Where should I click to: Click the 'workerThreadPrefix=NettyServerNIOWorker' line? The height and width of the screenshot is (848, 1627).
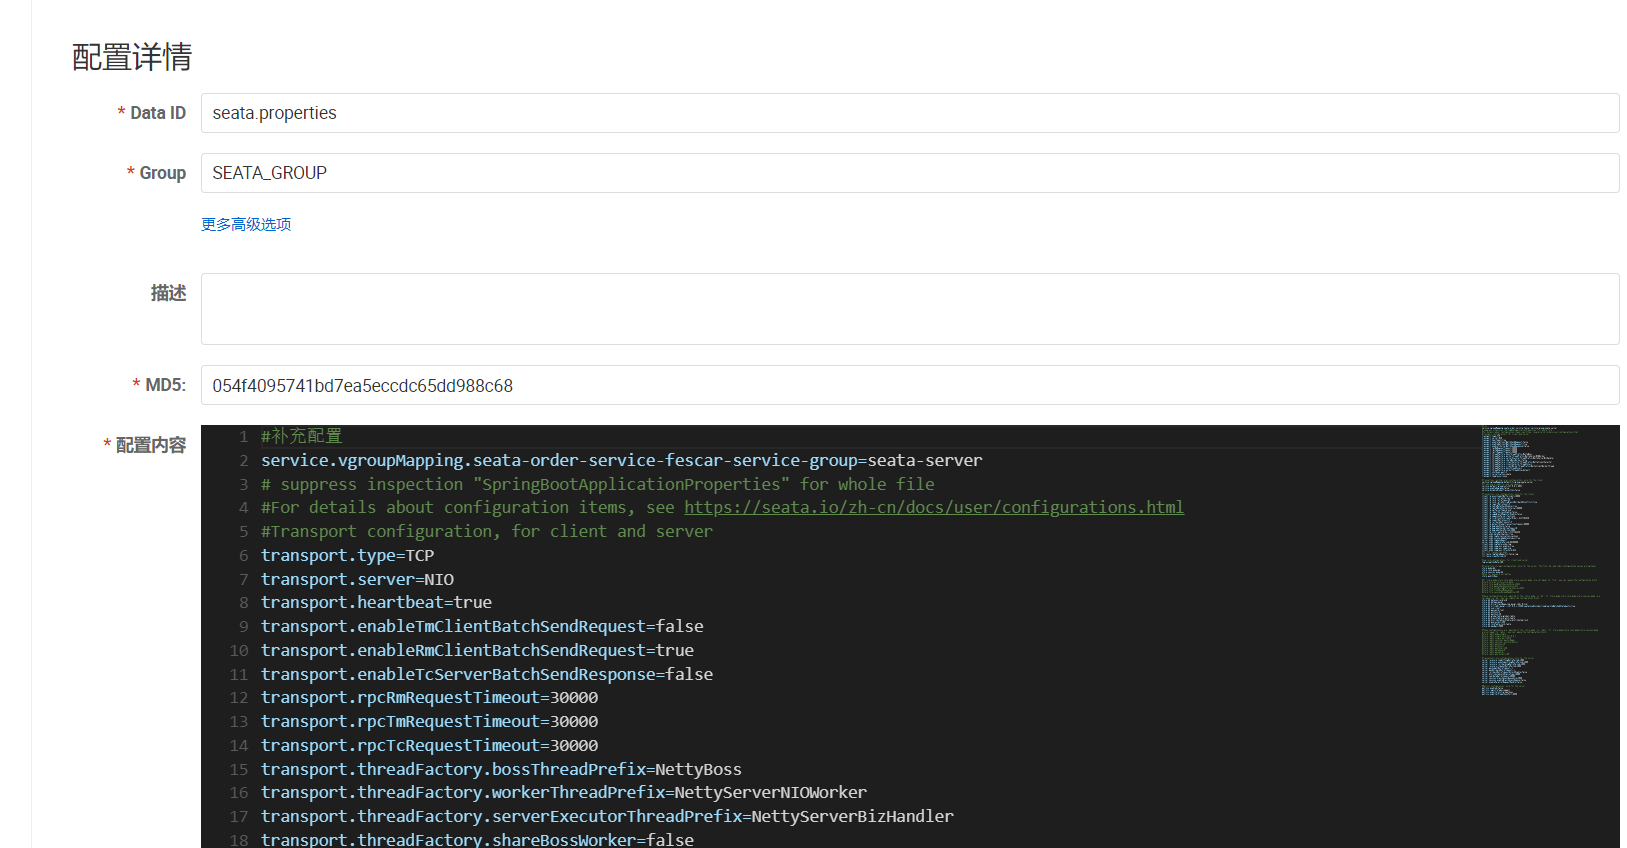point(564,792)
